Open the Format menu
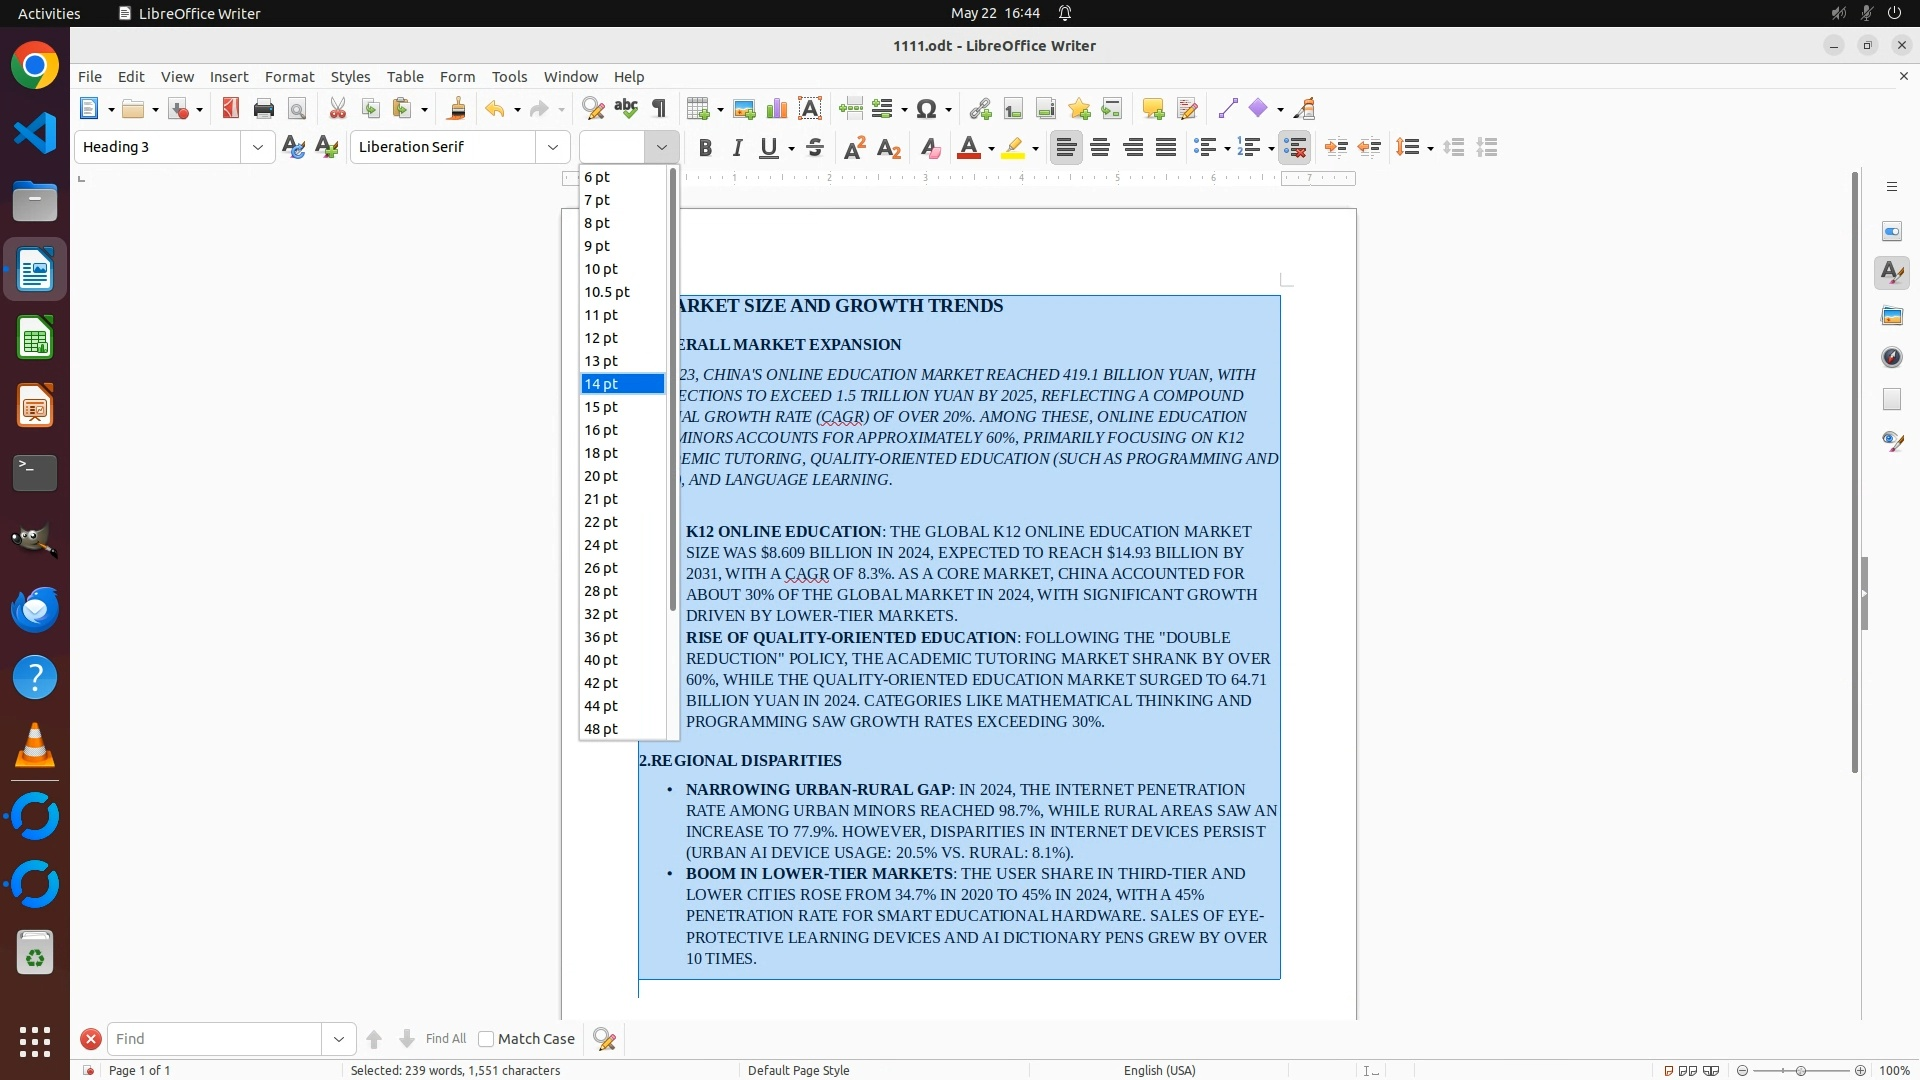This screenshot has height=1080, width=1920. [289, 77]
